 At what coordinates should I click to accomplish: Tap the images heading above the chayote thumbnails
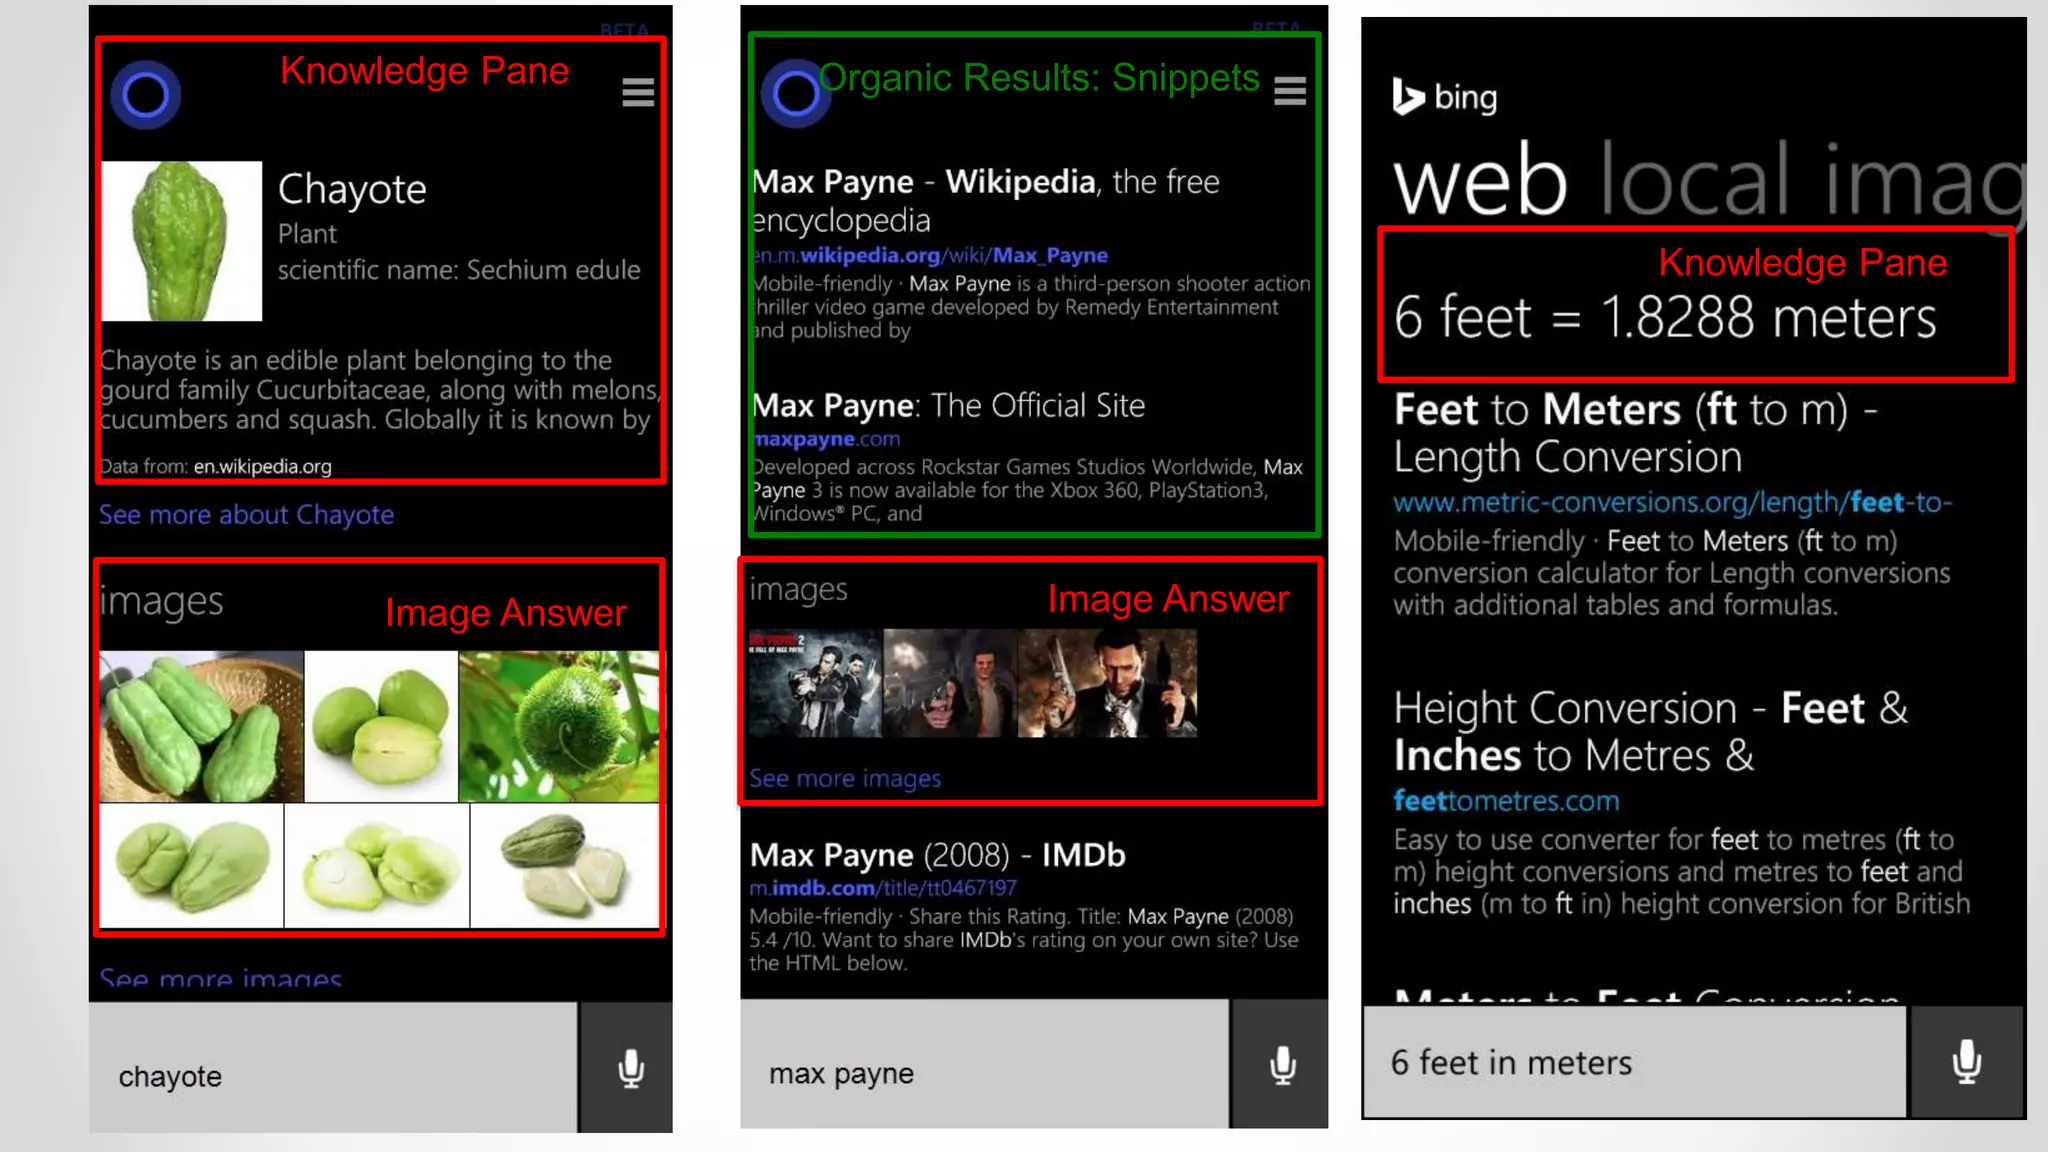pyautogui.click(x=161, y=602)
